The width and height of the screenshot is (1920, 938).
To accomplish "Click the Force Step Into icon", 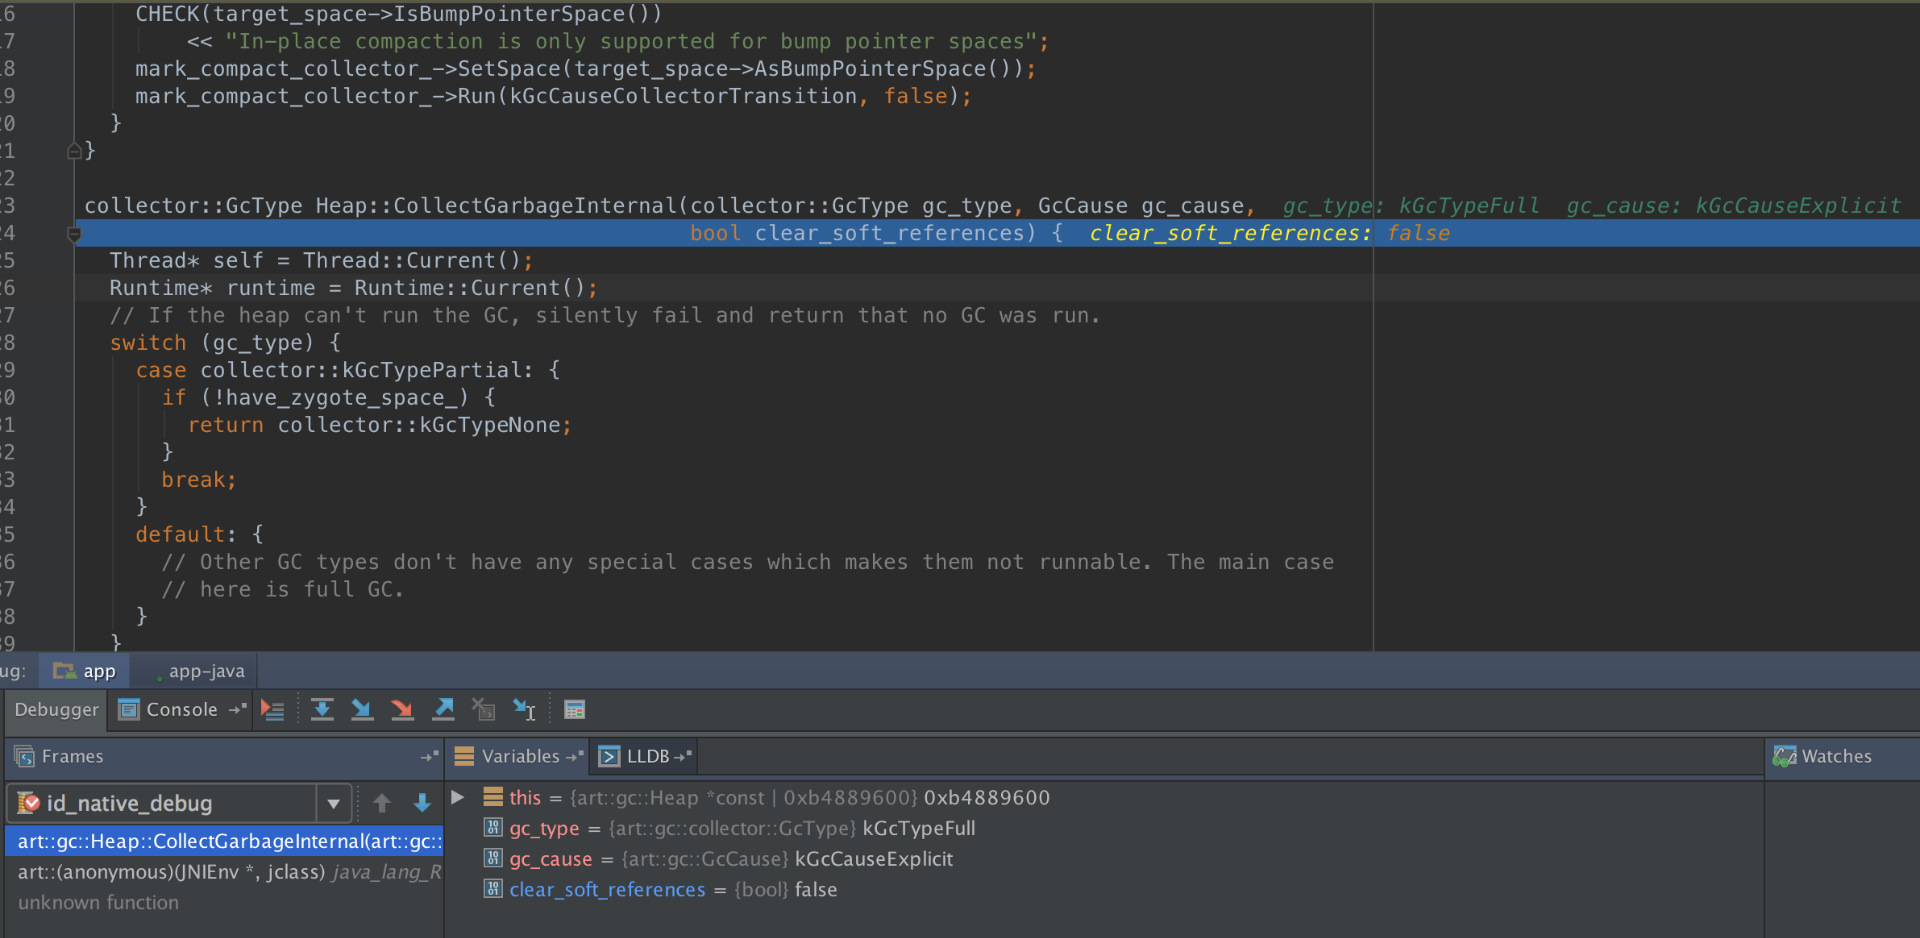I will point(402,709).
